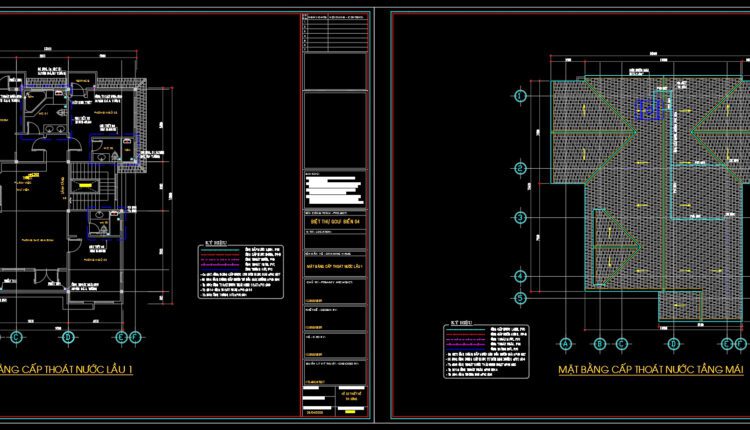
Task: Click "KÝ HIỆU" heading of the roof plan legend
Action: pos(462,323)
